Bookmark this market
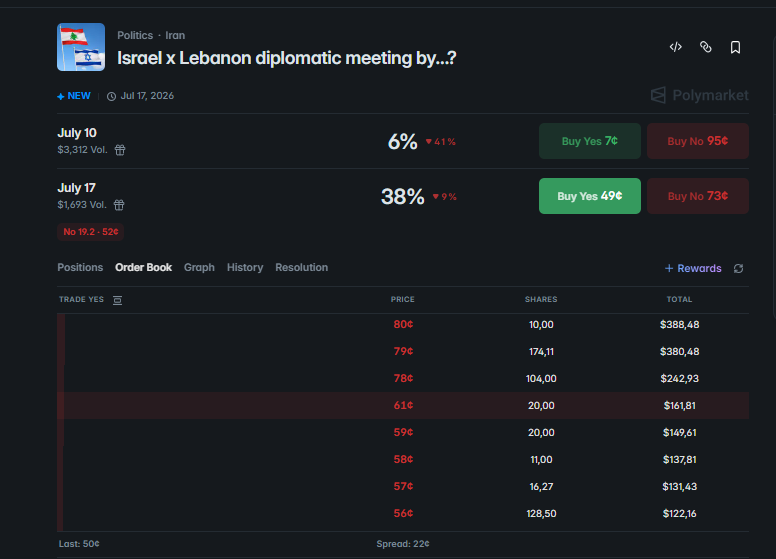The image size is (776, 559). 735,47
